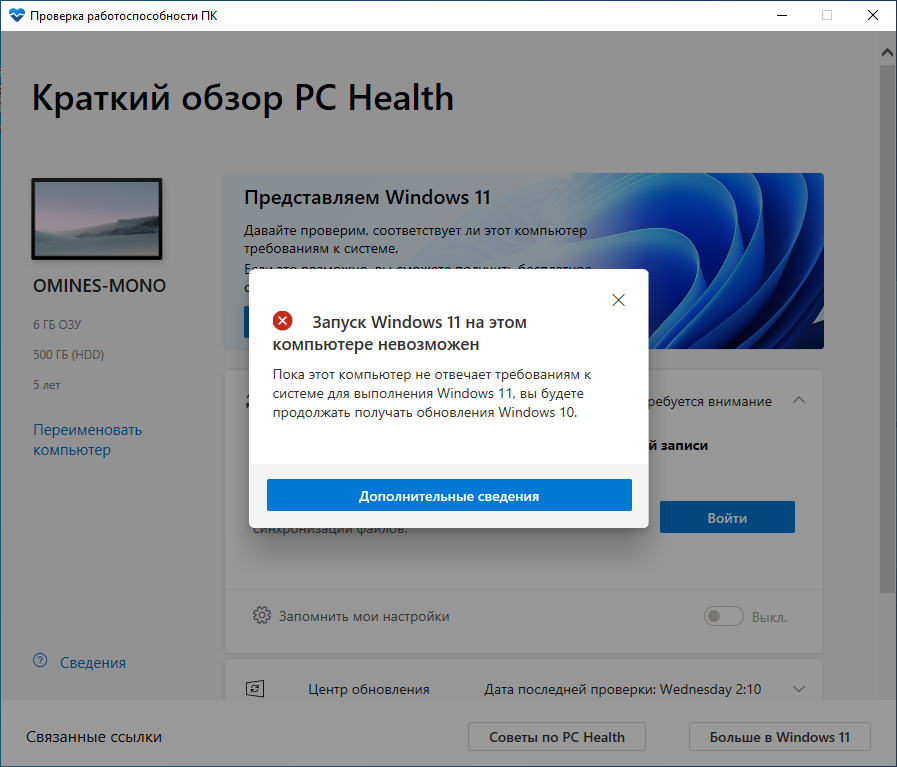This screenshot has height=767, width=897.
Task: Click the scroll up arrow
Action: tap(887, 53)
